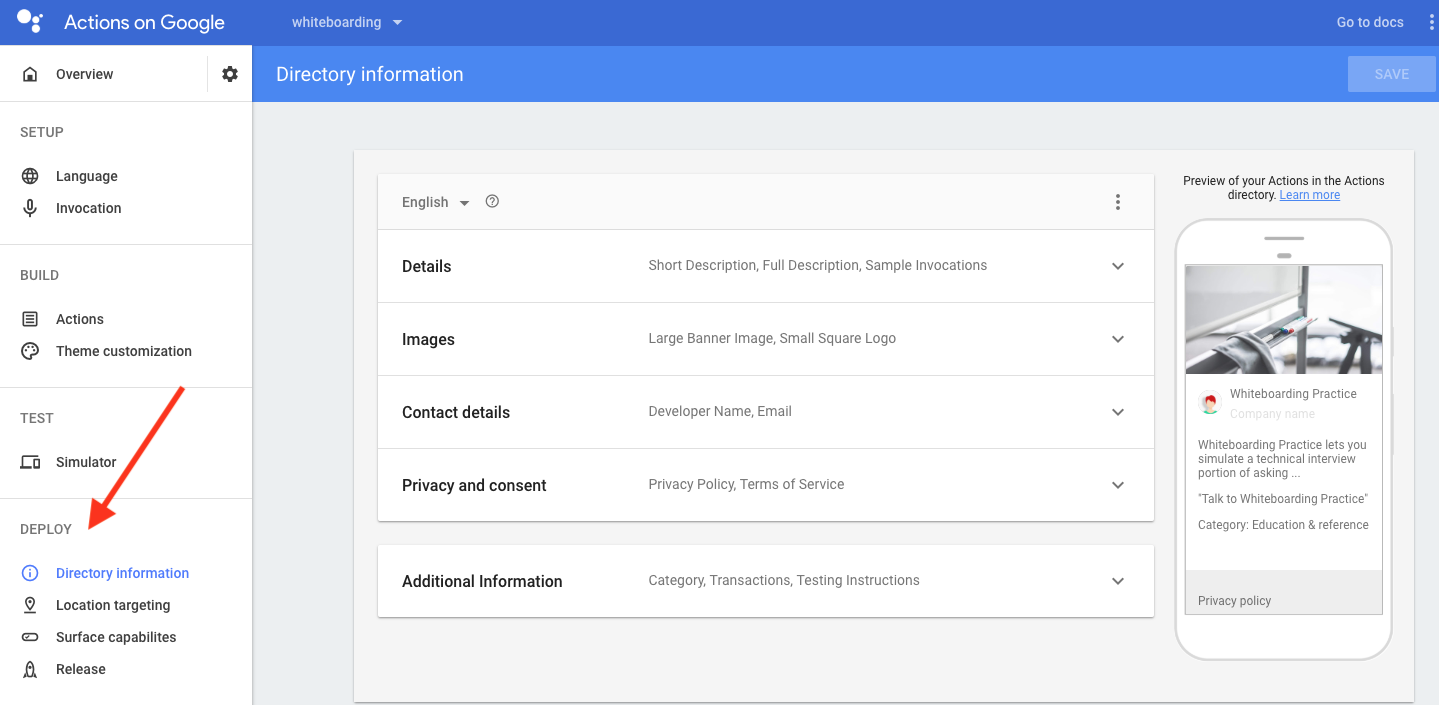Go to the Release page
The image size is (1439, 705).
(81, 669)
